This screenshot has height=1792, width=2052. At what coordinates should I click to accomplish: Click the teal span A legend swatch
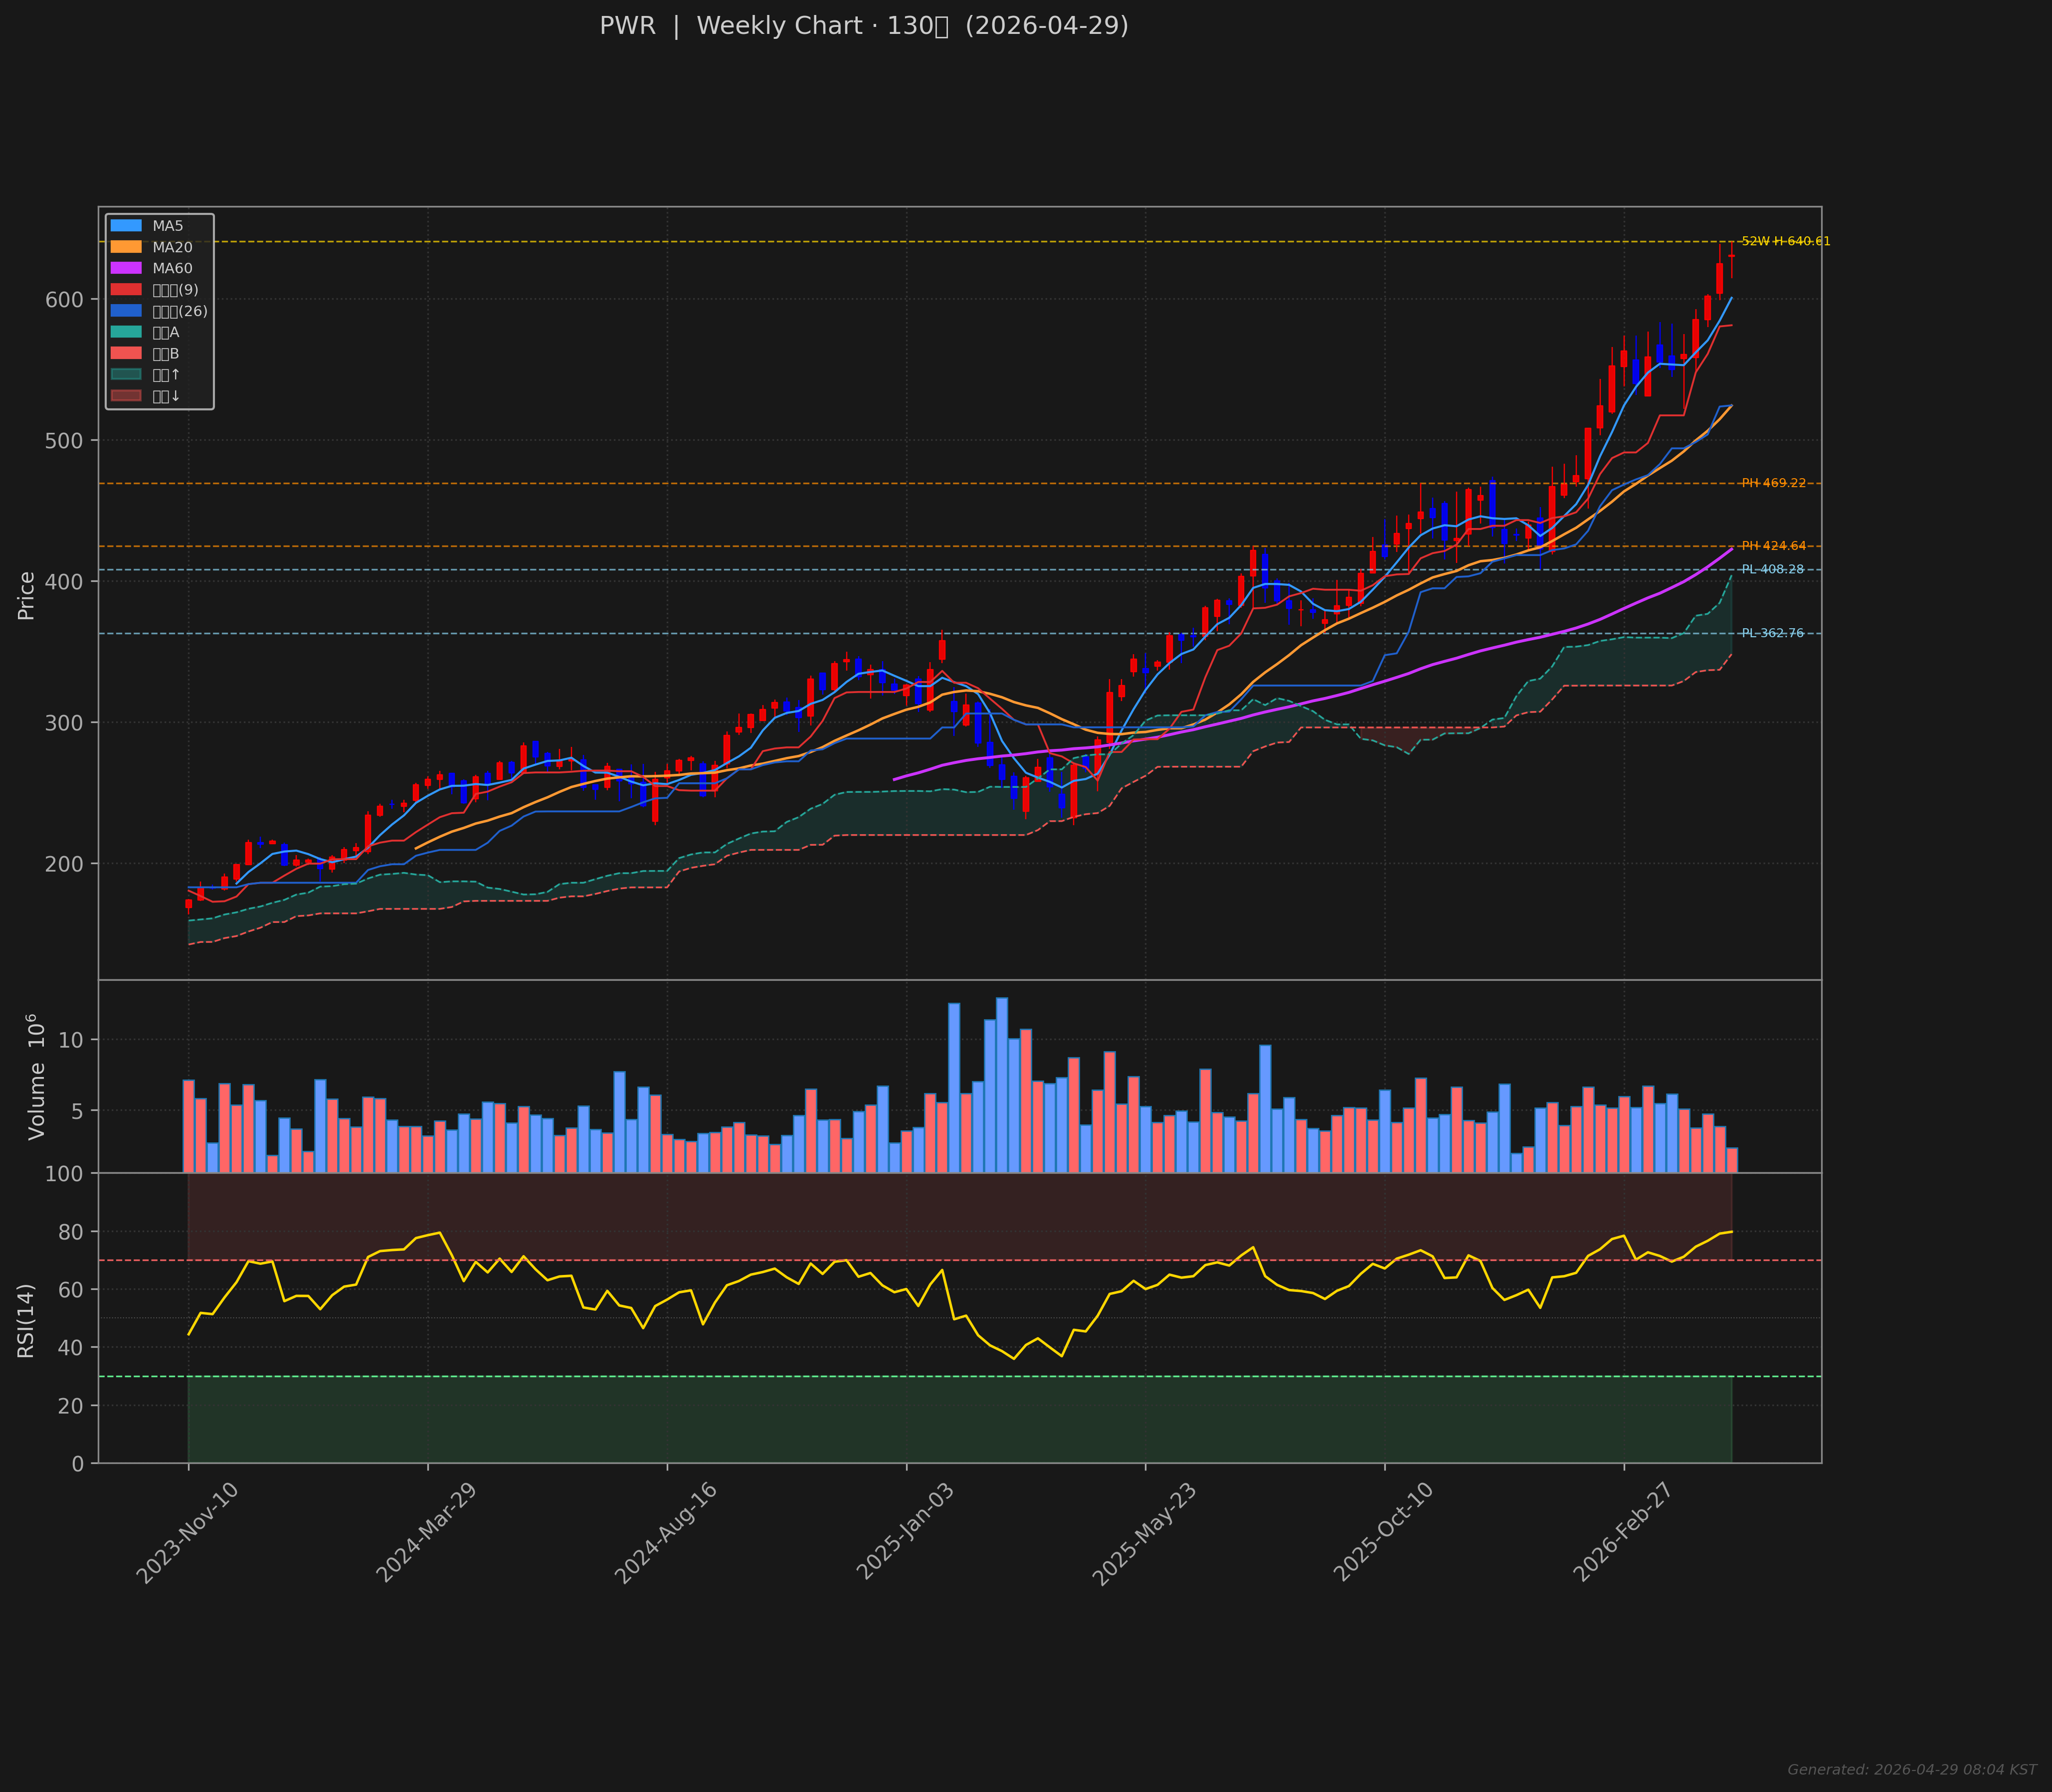(x=126, y=332)
